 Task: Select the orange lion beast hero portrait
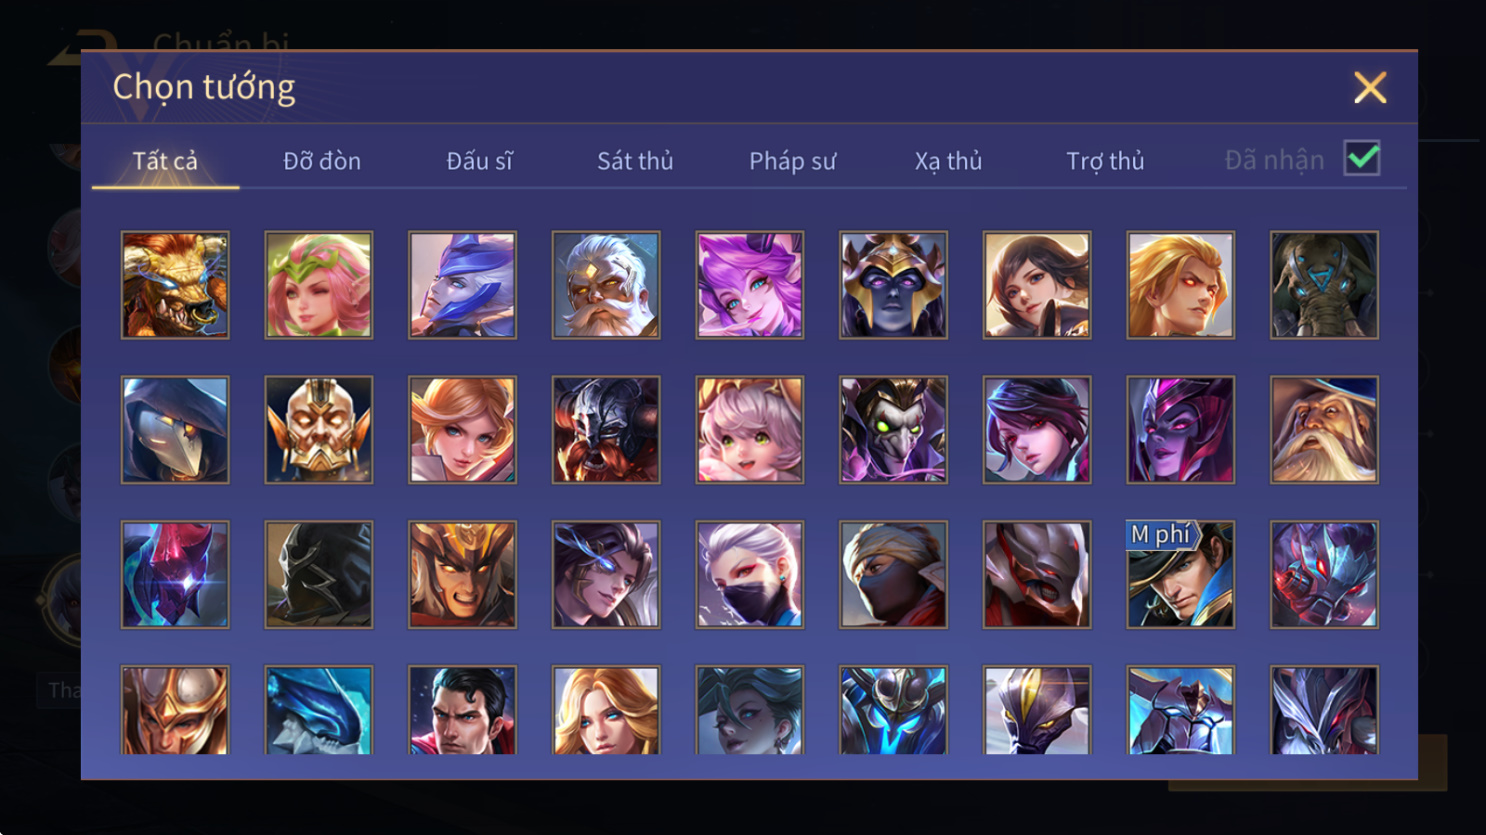(x=175, y=285)
